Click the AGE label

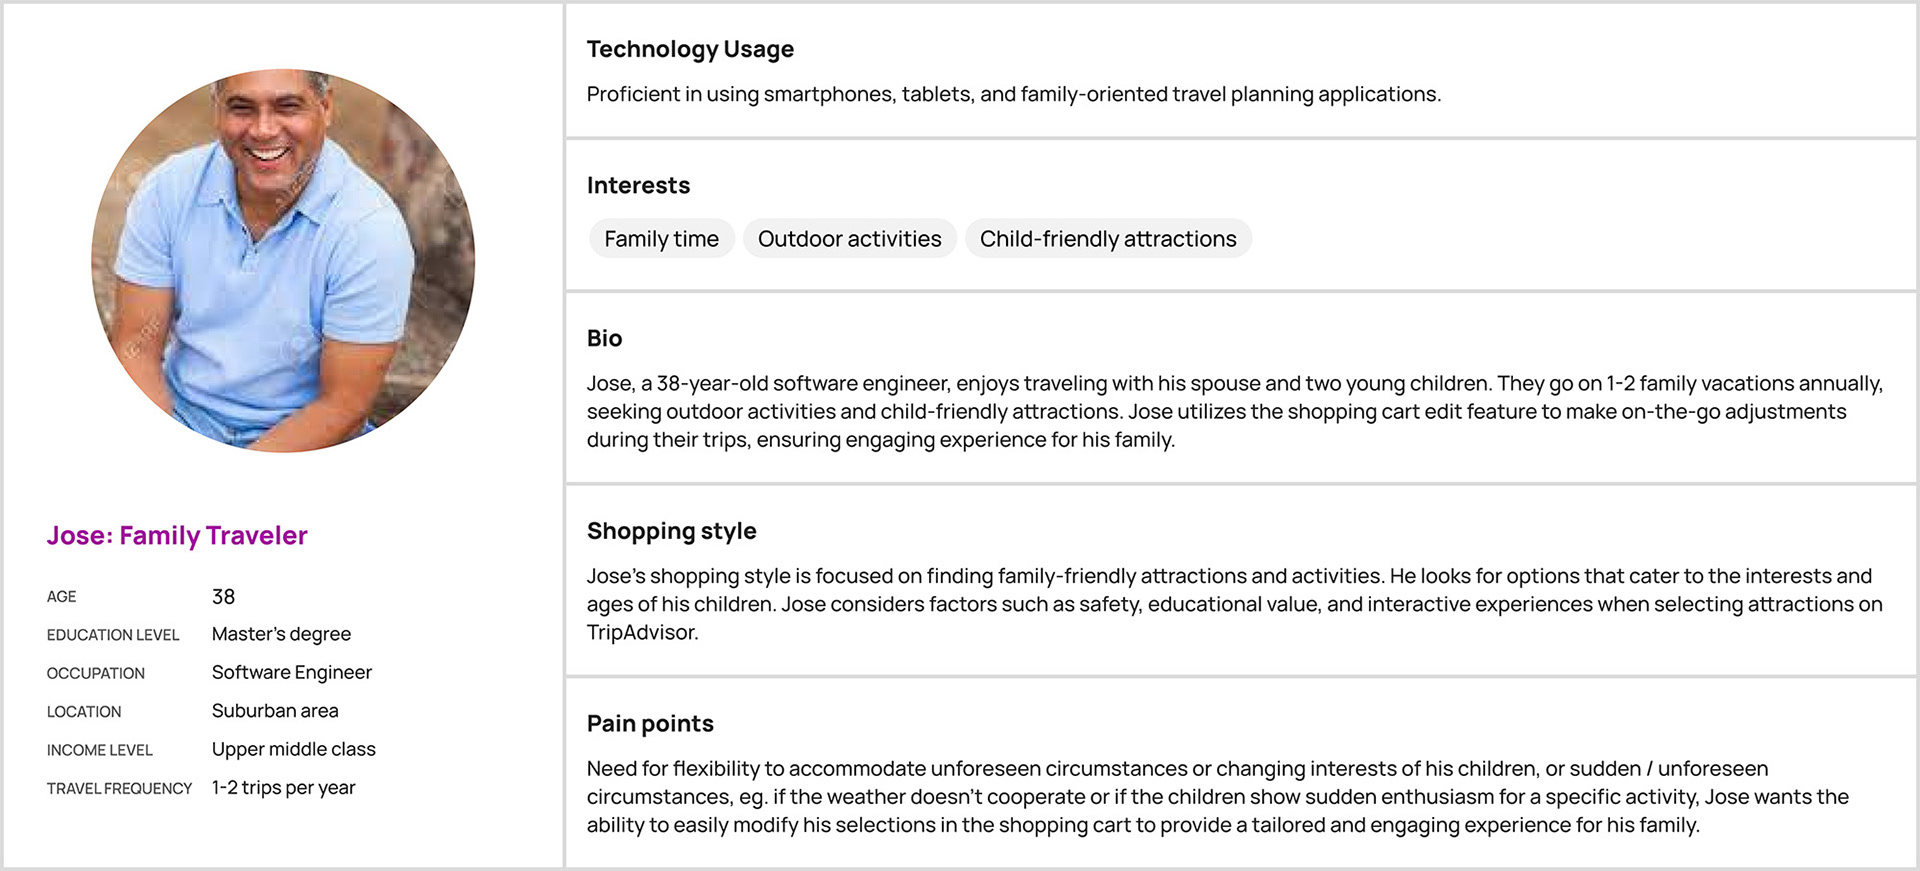tap(61, 597)
